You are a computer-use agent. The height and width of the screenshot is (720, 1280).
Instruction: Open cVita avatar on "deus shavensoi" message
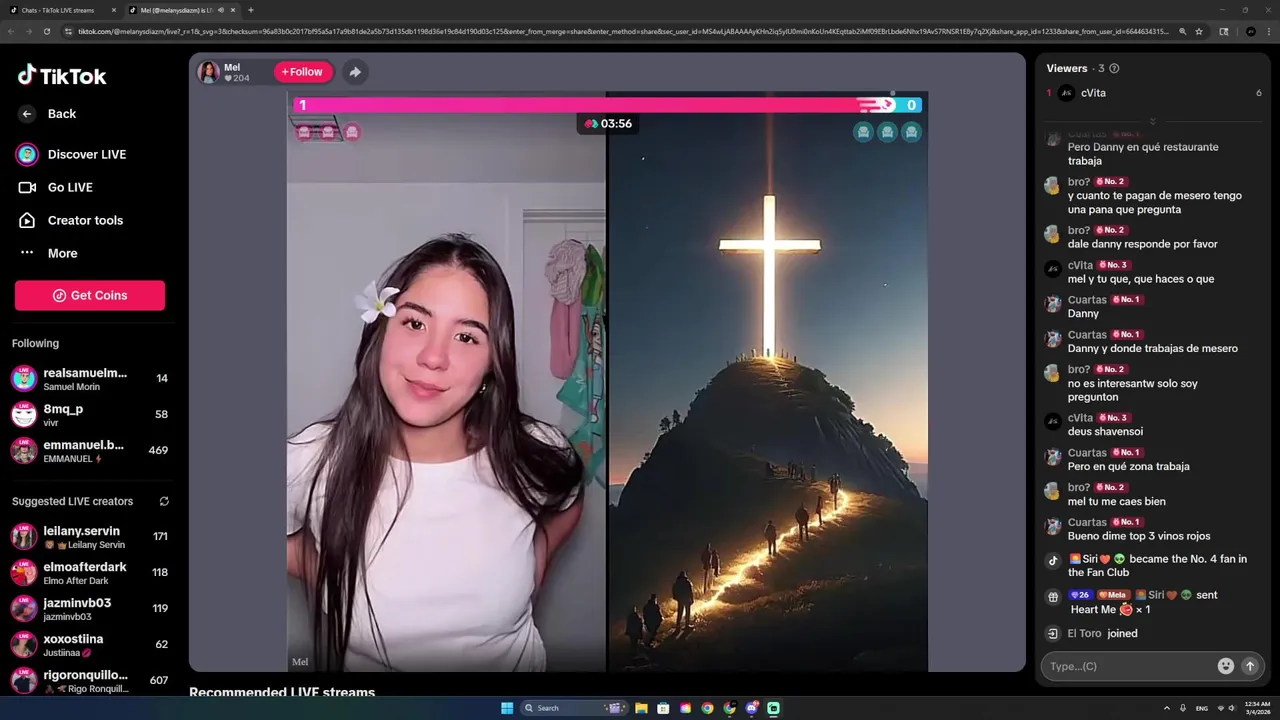(1052, 421)
